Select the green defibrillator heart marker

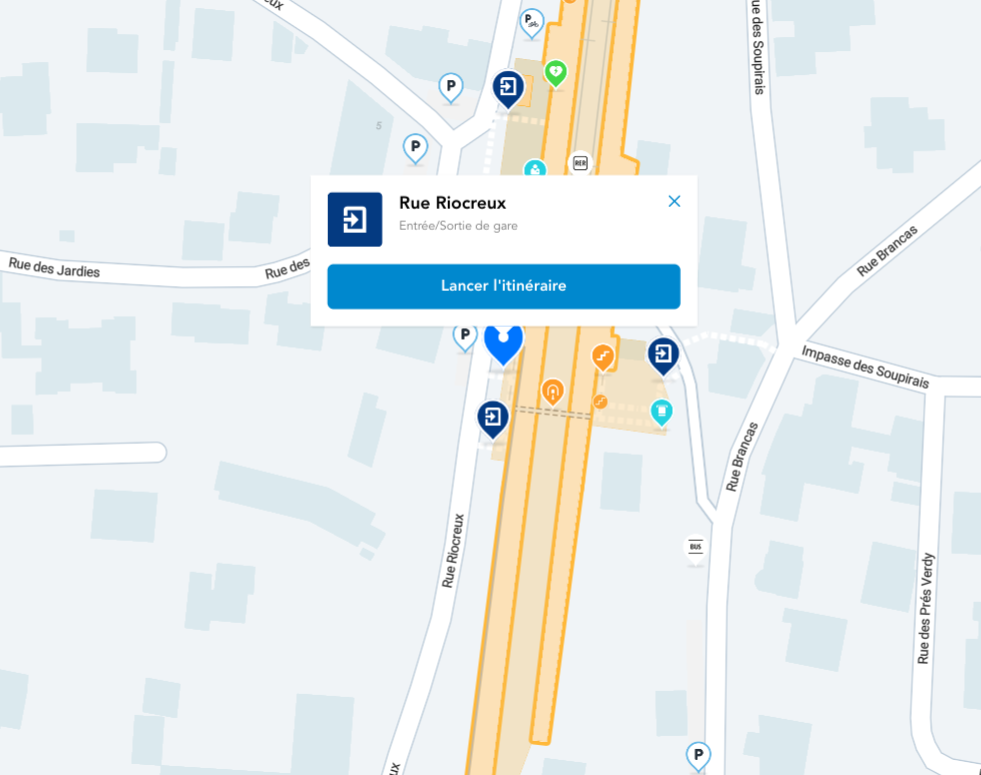pos(556,74)
